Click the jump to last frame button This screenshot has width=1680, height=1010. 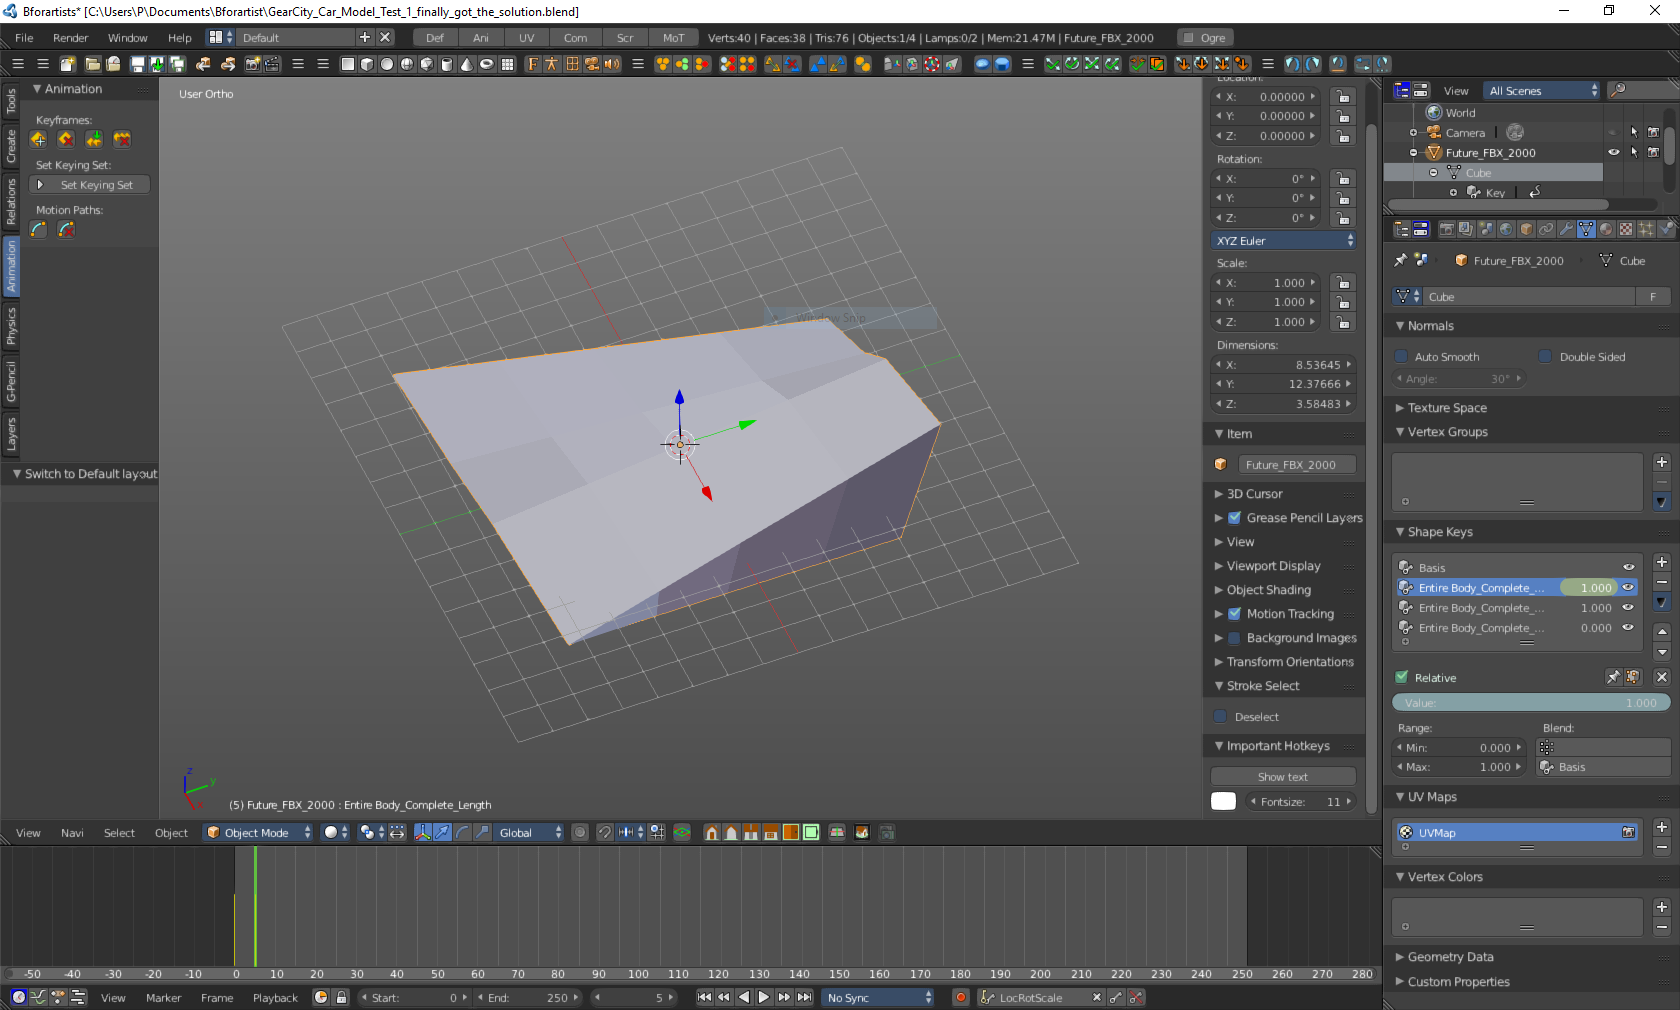click(804, 997)
